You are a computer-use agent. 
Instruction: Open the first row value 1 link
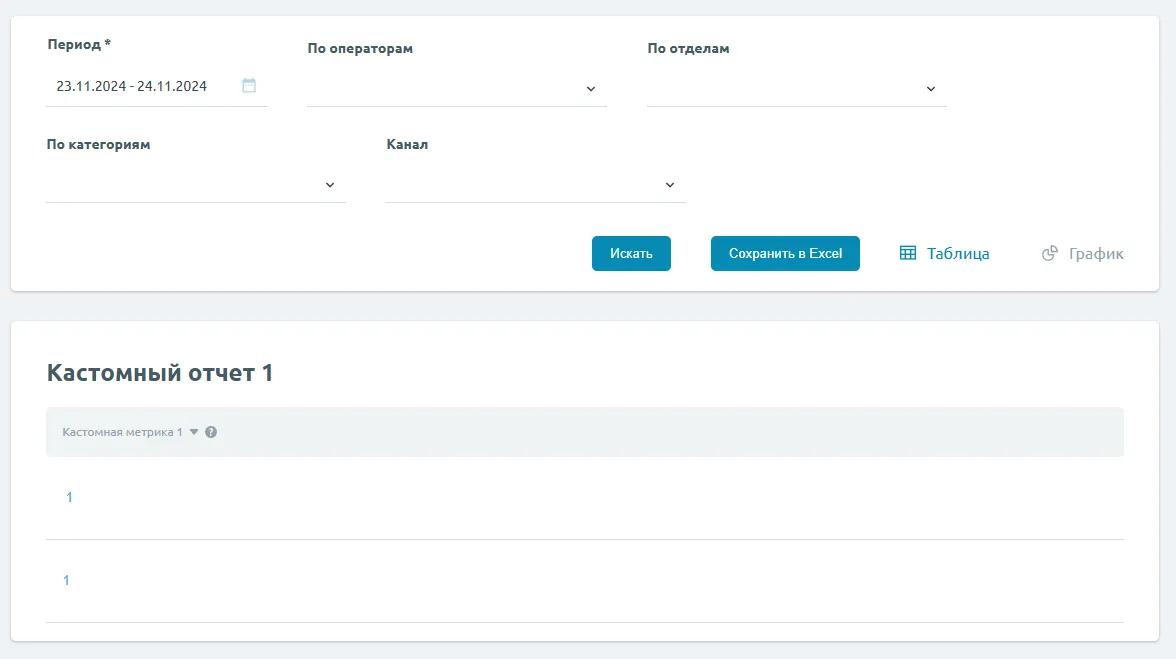point(69,497)
